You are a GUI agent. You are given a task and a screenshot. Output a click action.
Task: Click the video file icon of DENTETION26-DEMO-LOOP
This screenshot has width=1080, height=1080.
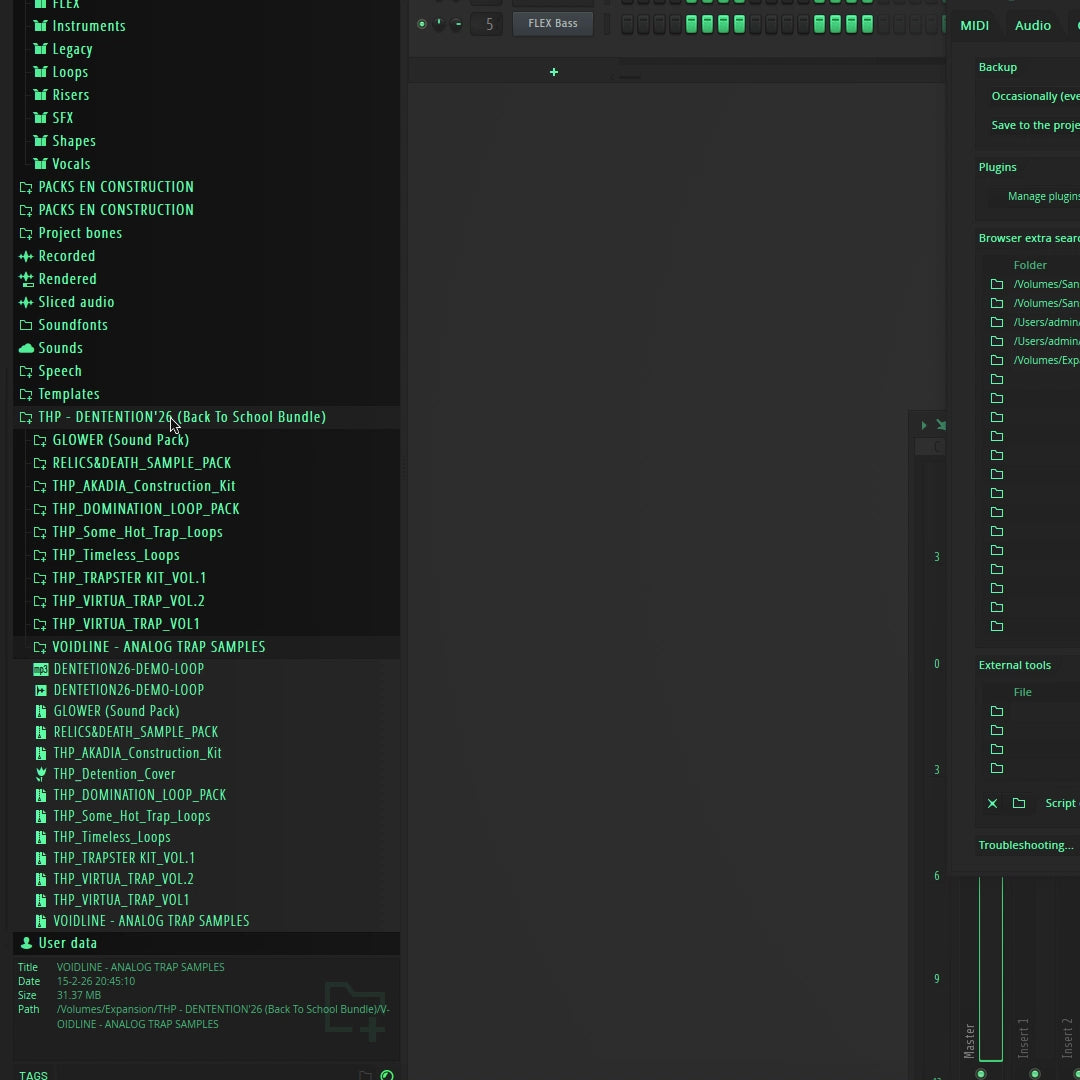pyautogui.click(x=41, y=690)
